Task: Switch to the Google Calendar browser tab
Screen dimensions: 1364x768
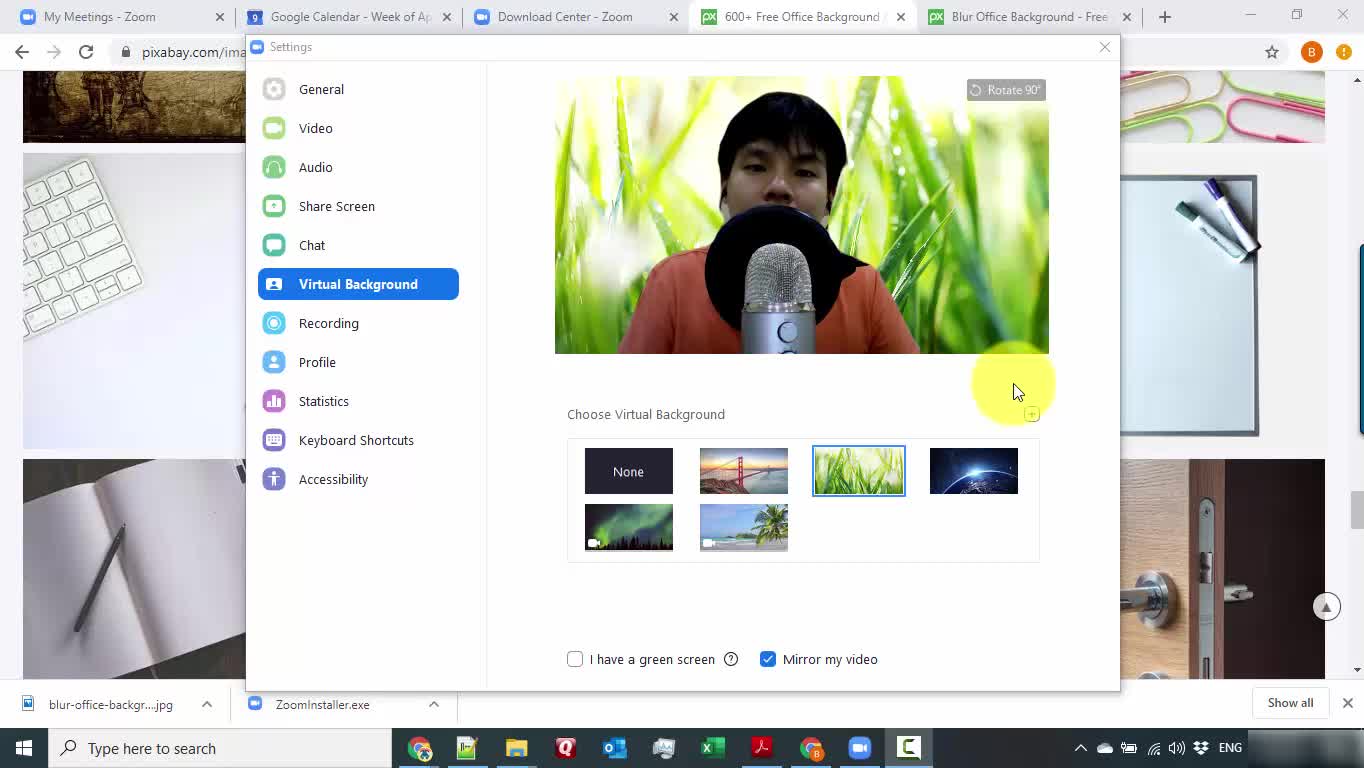Action: [x=350, y=17]
